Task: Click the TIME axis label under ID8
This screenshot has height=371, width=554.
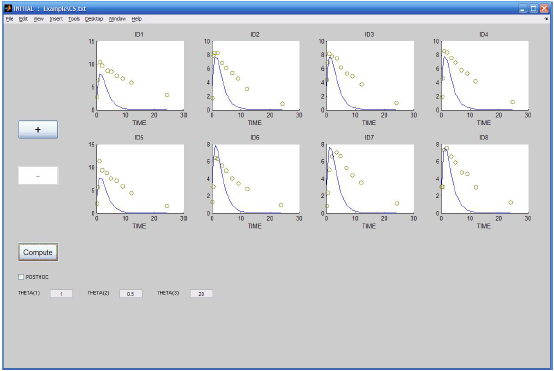Action: (x=484, y=226)
